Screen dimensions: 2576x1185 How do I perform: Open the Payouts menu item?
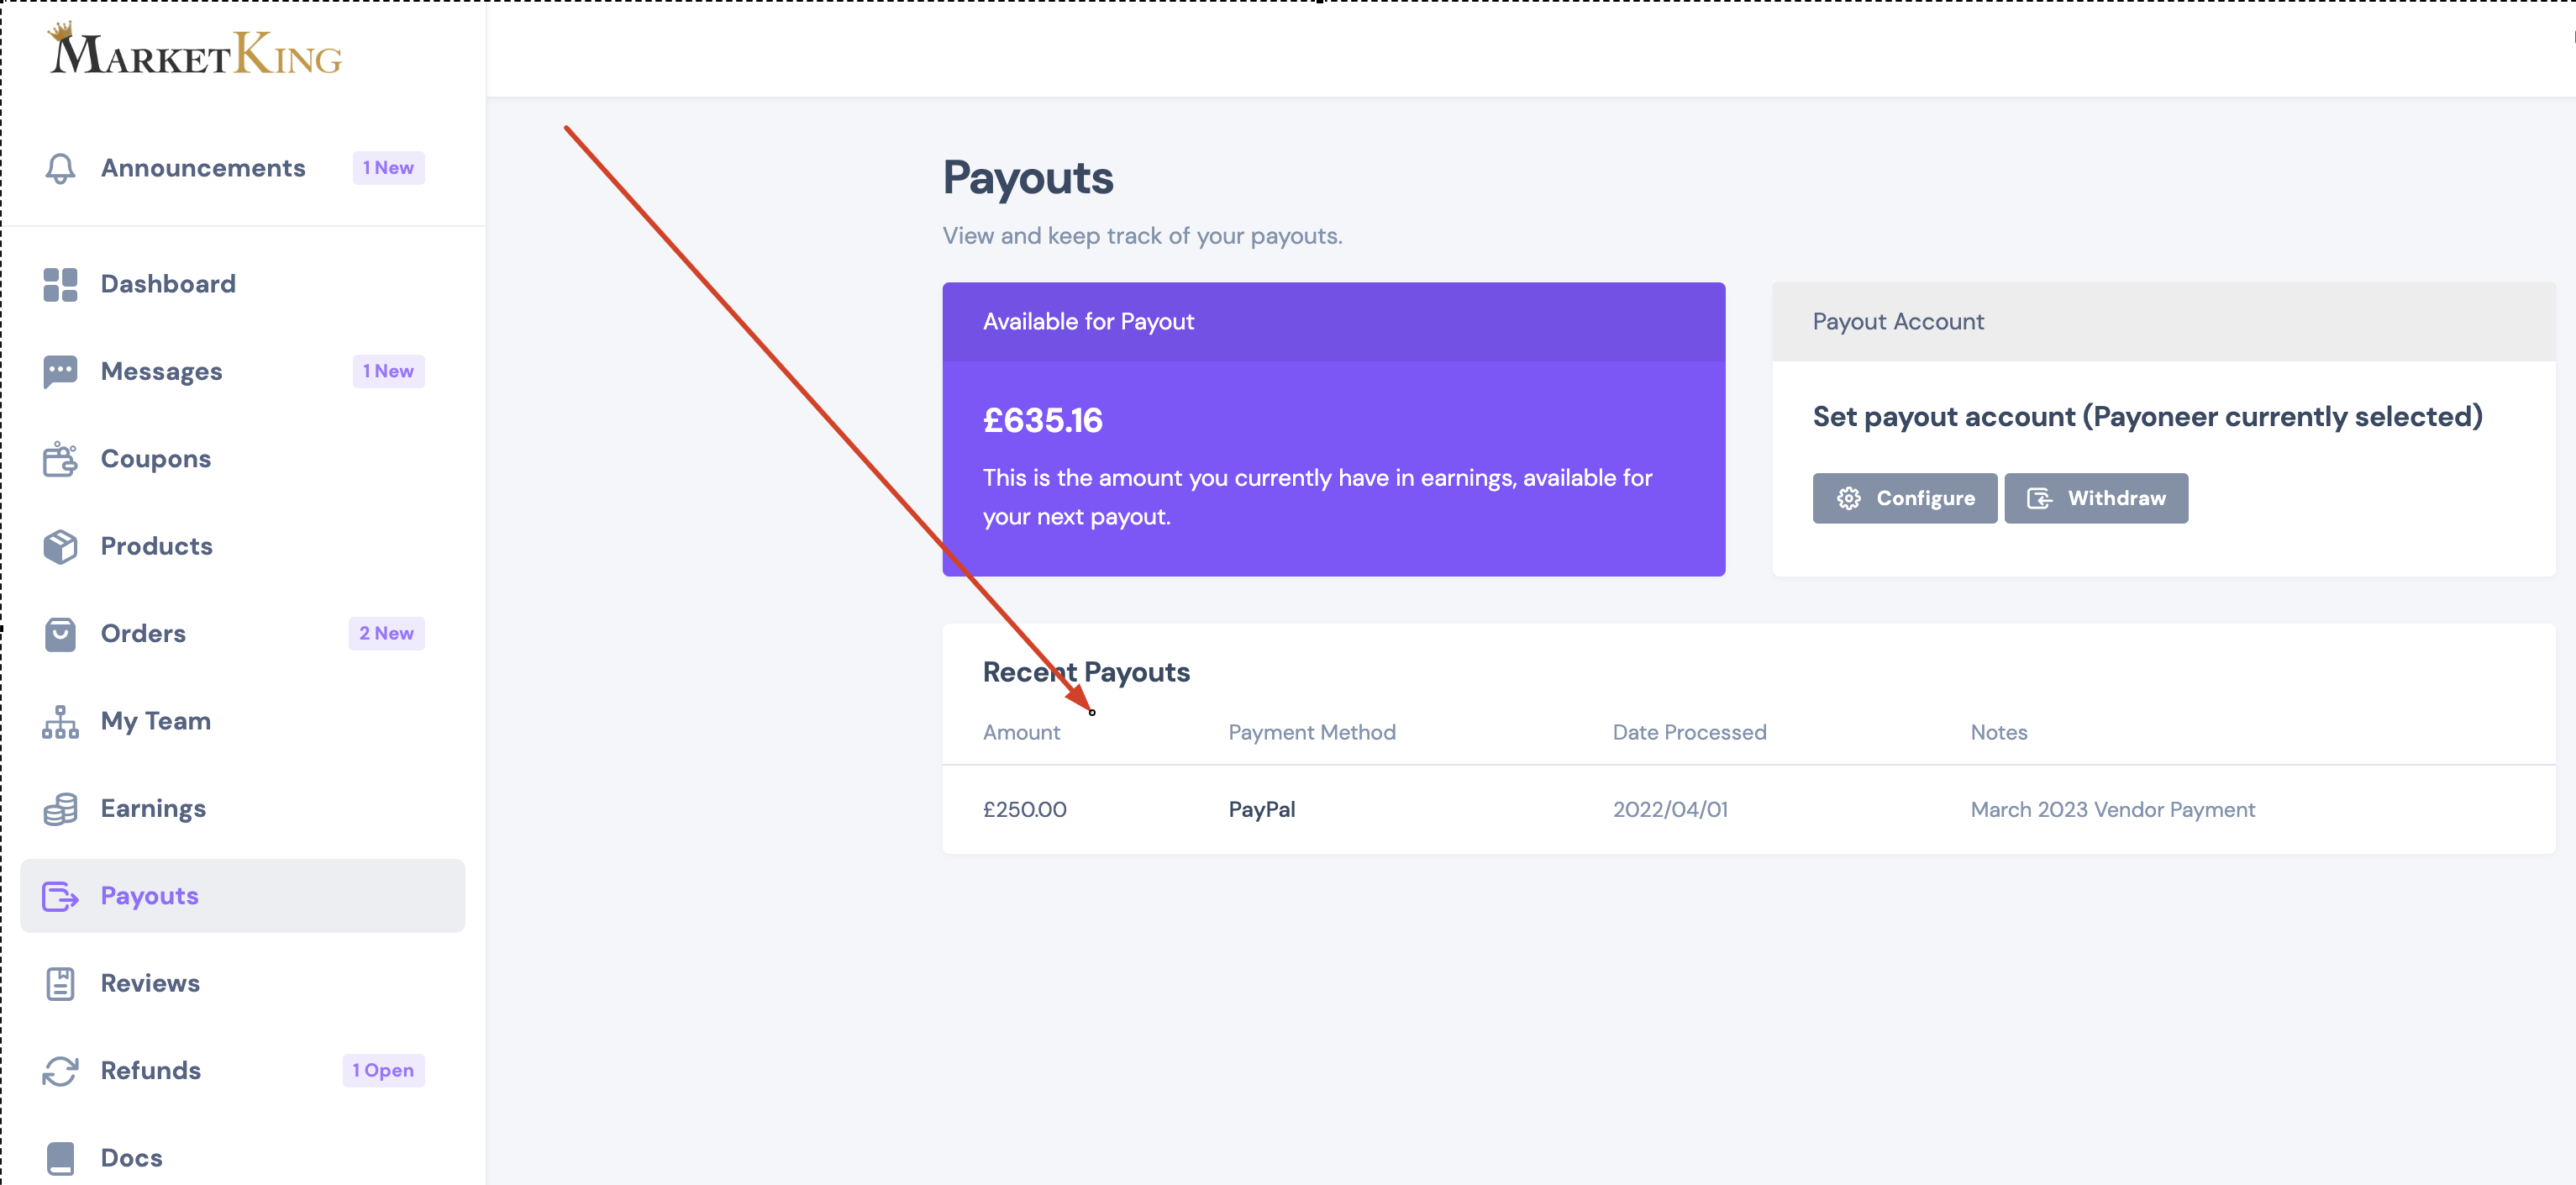pyautogui.click(x=242, y=896)
